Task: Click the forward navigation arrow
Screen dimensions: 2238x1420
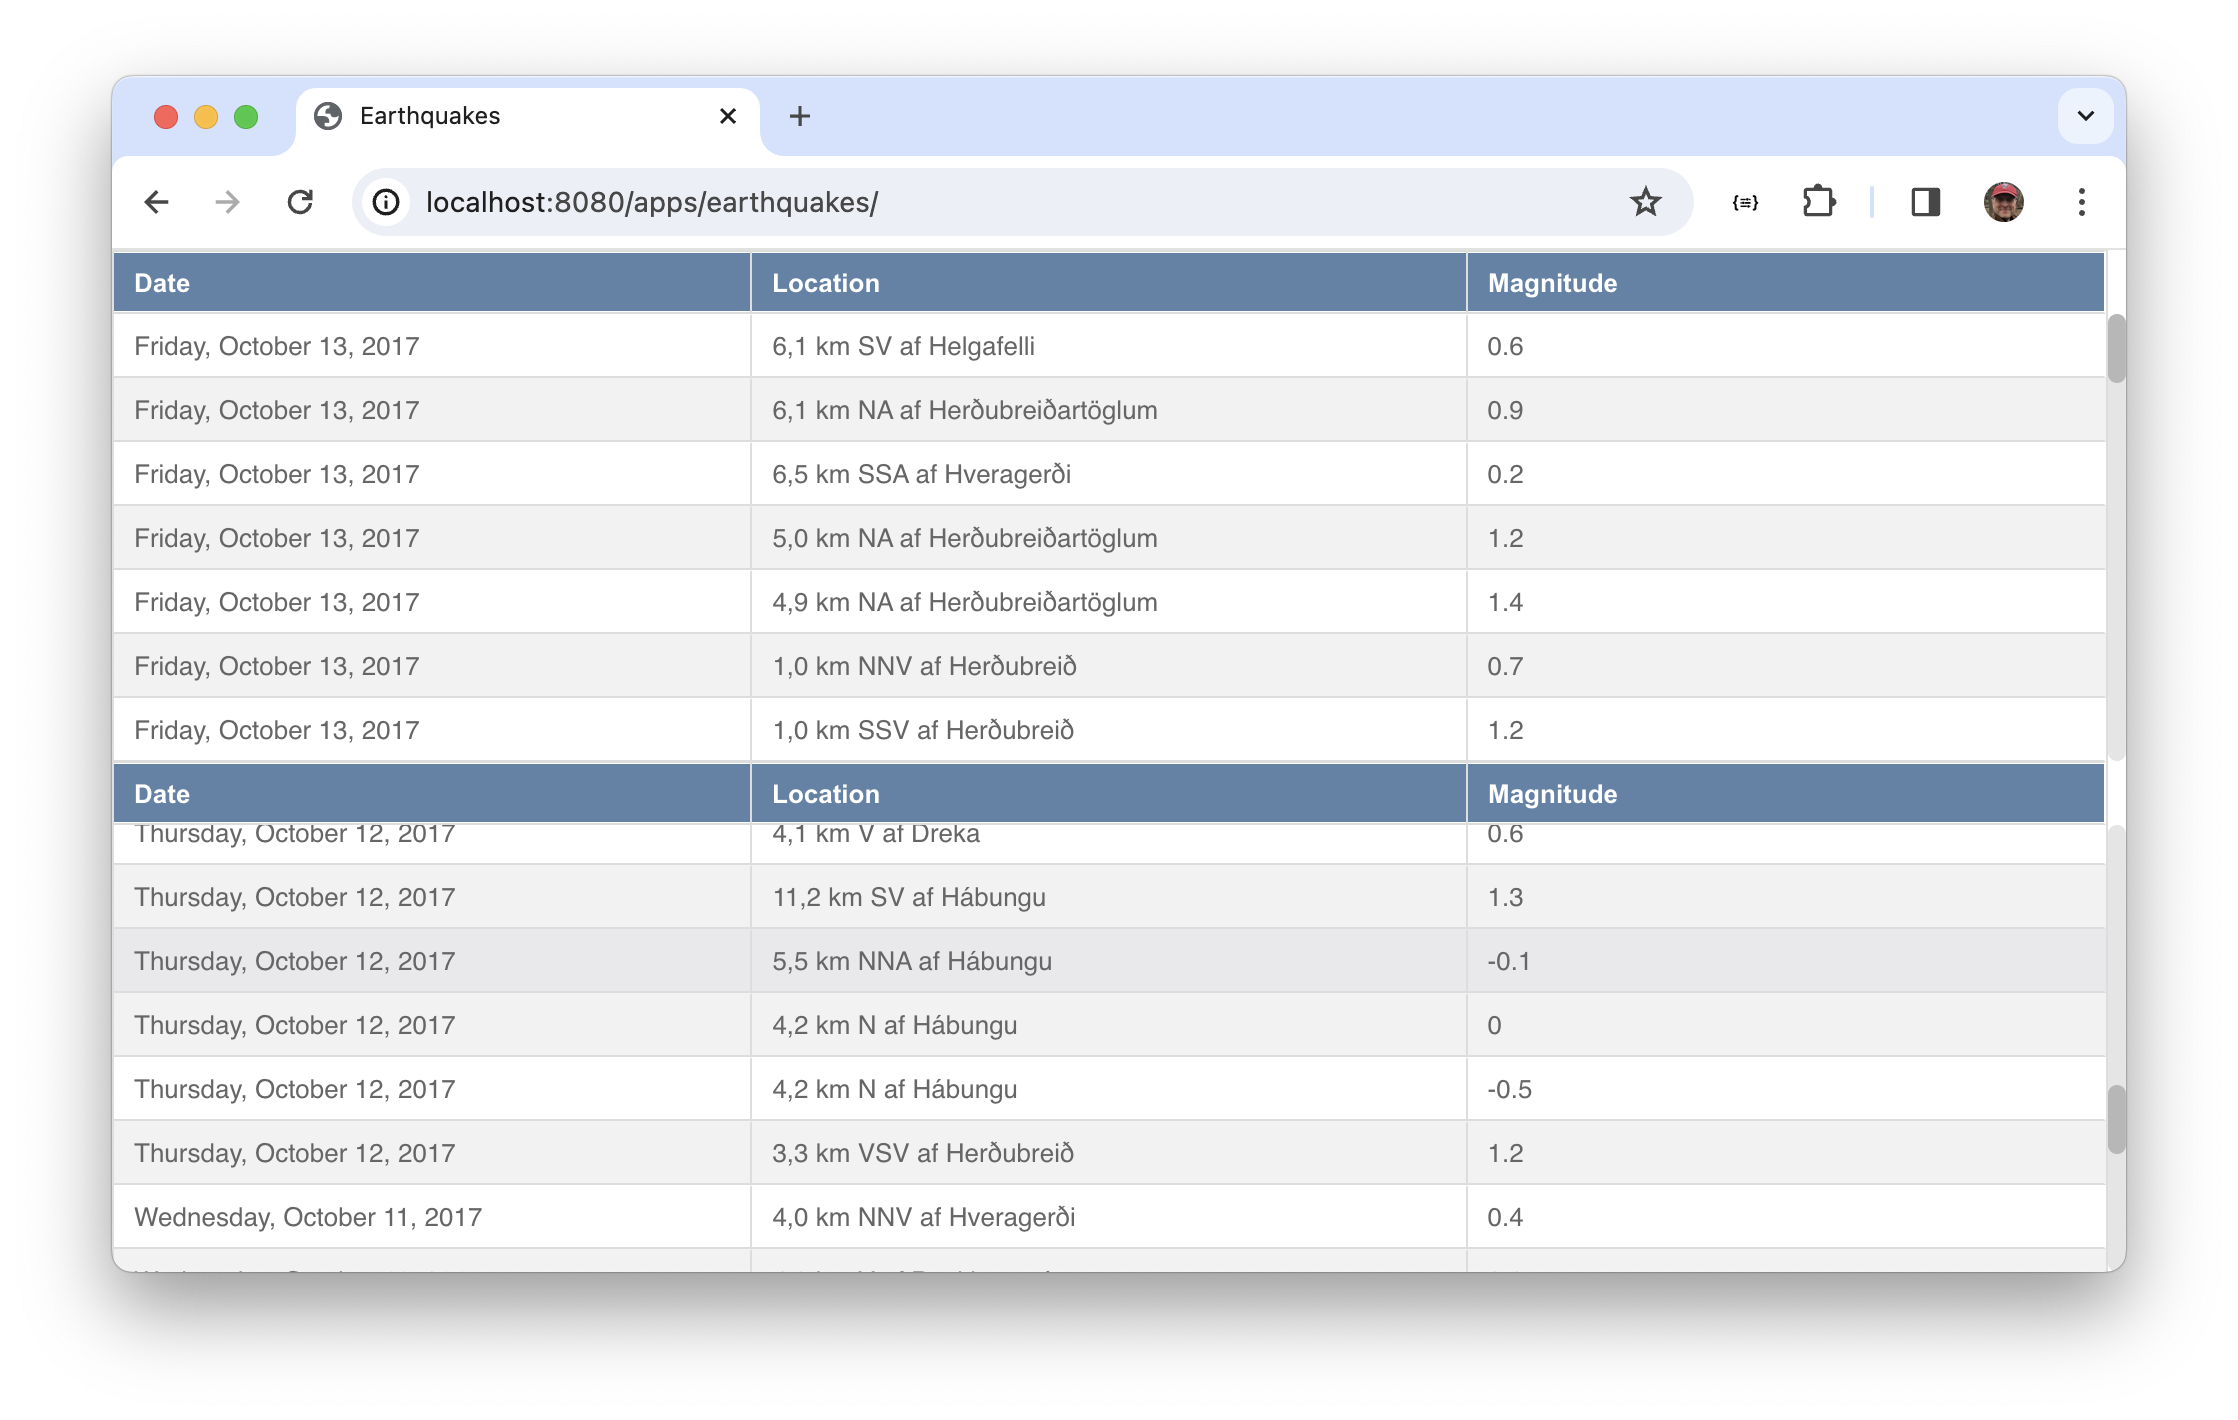Action: point(228,202)
